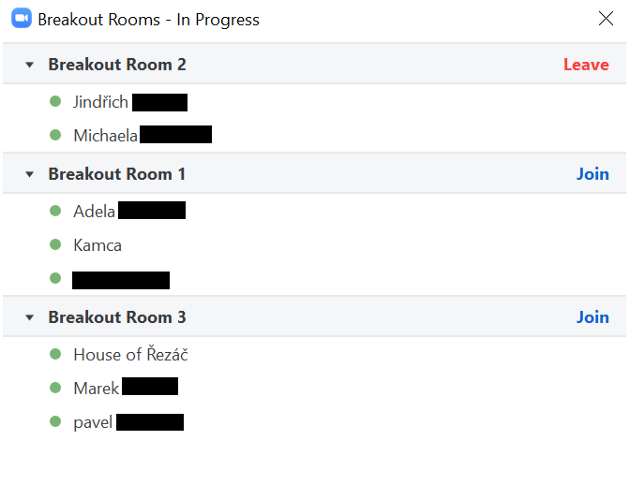
Task: Select participant Marek in Room 3
Action: coord(96,388)
